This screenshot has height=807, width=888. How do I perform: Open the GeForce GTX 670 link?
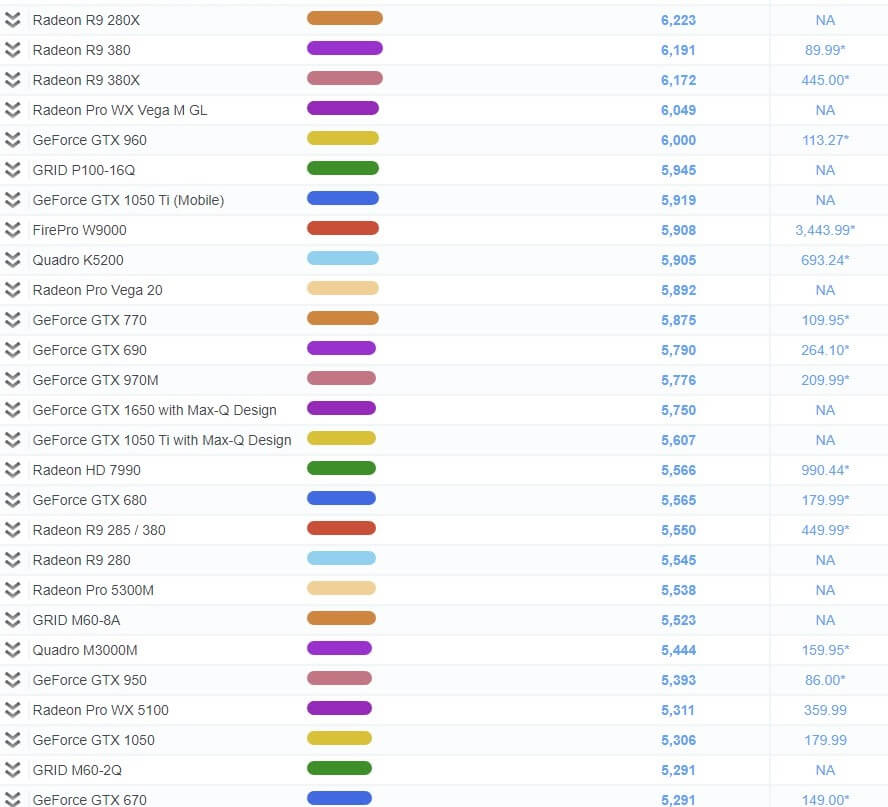click(x=89, y=800)
